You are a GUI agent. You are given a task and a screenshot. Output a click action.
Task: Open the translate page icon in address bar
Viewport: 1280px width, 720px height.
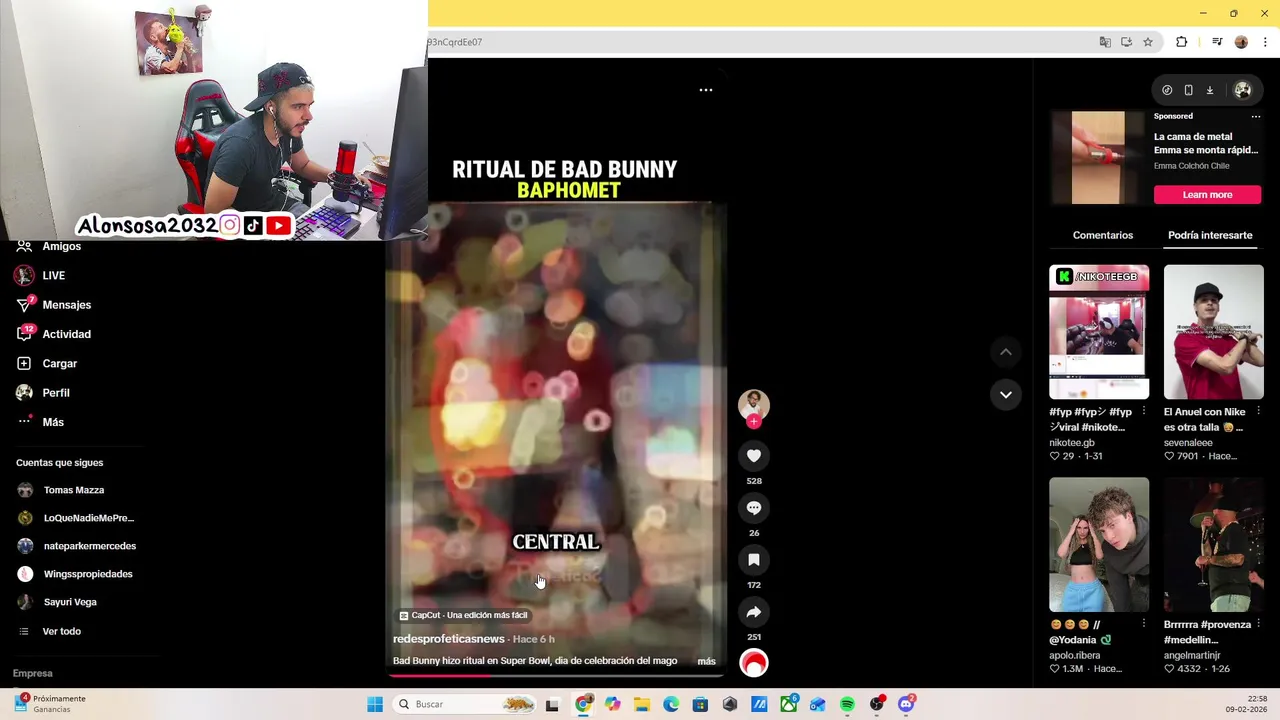point(1105,42)
